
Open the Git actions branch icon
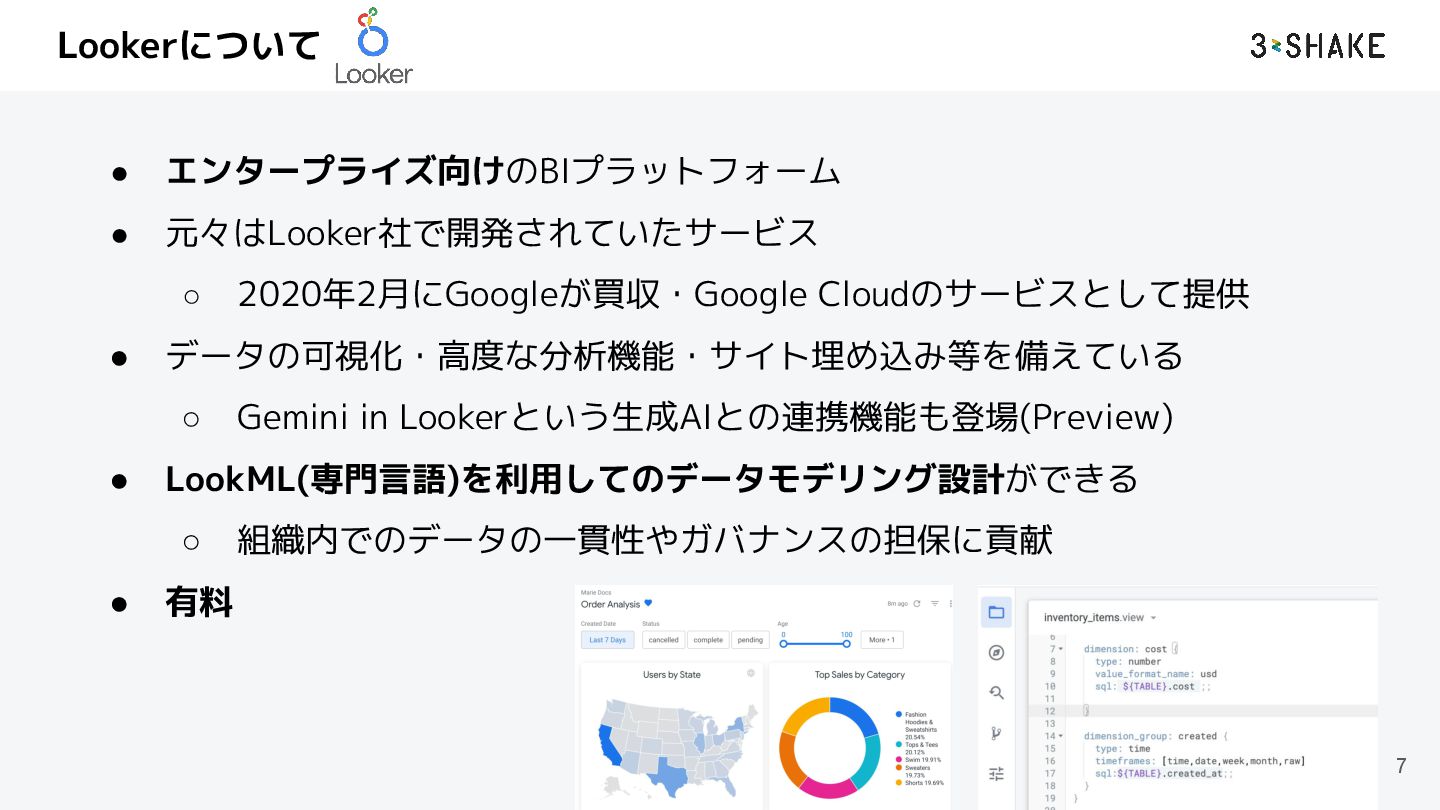tap(996, 733)
